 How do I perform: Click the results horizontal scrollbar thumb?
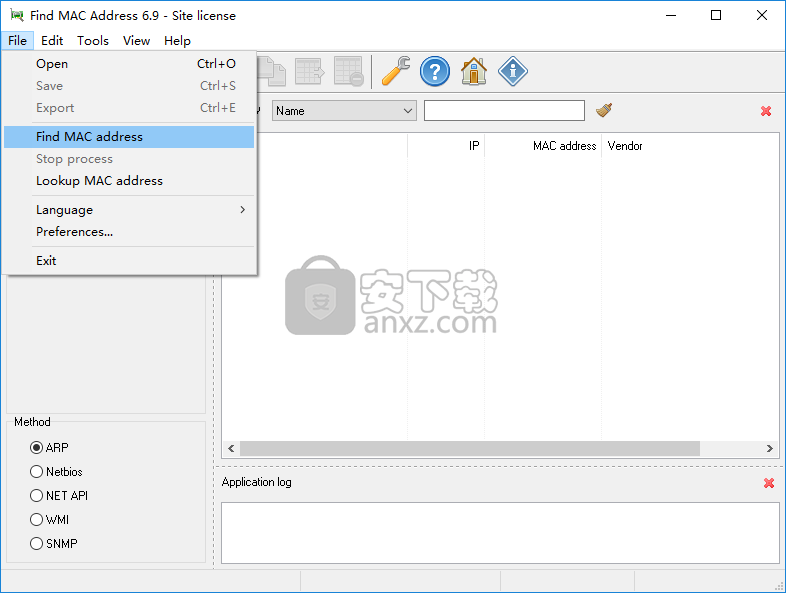[470, 448]
